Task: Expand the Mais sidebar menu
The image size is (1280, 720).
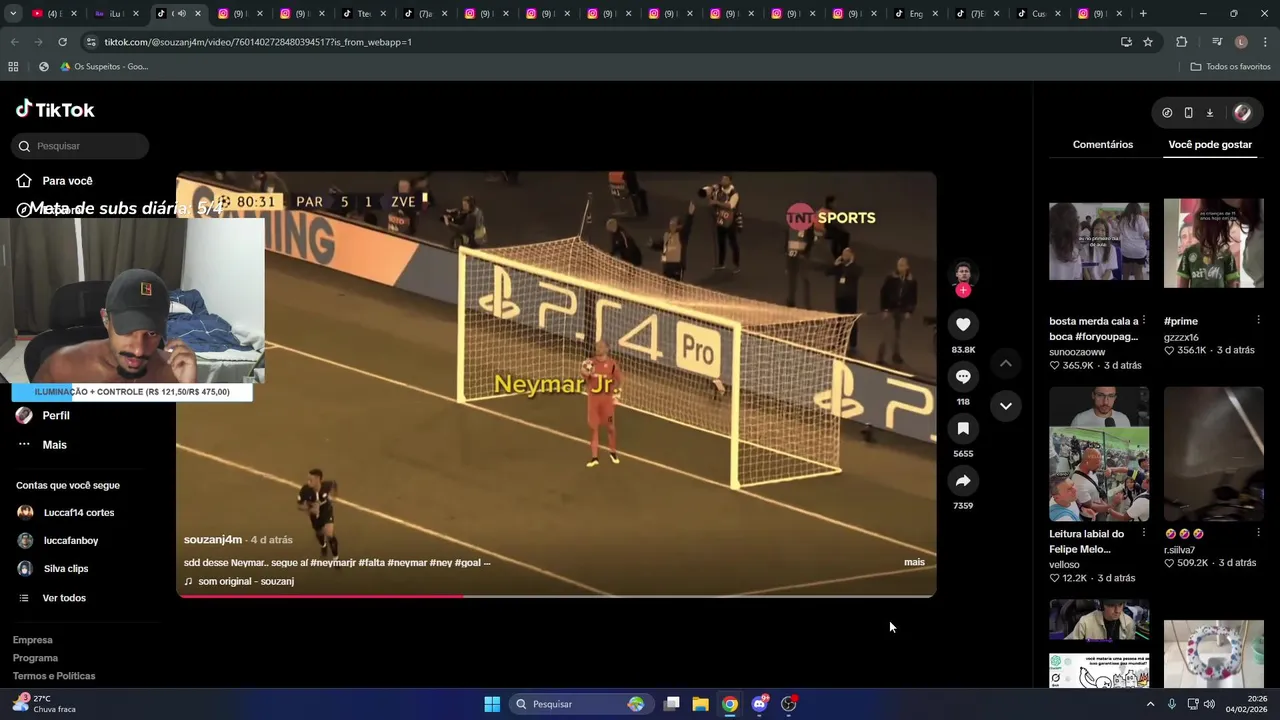Action: point(54,444)
